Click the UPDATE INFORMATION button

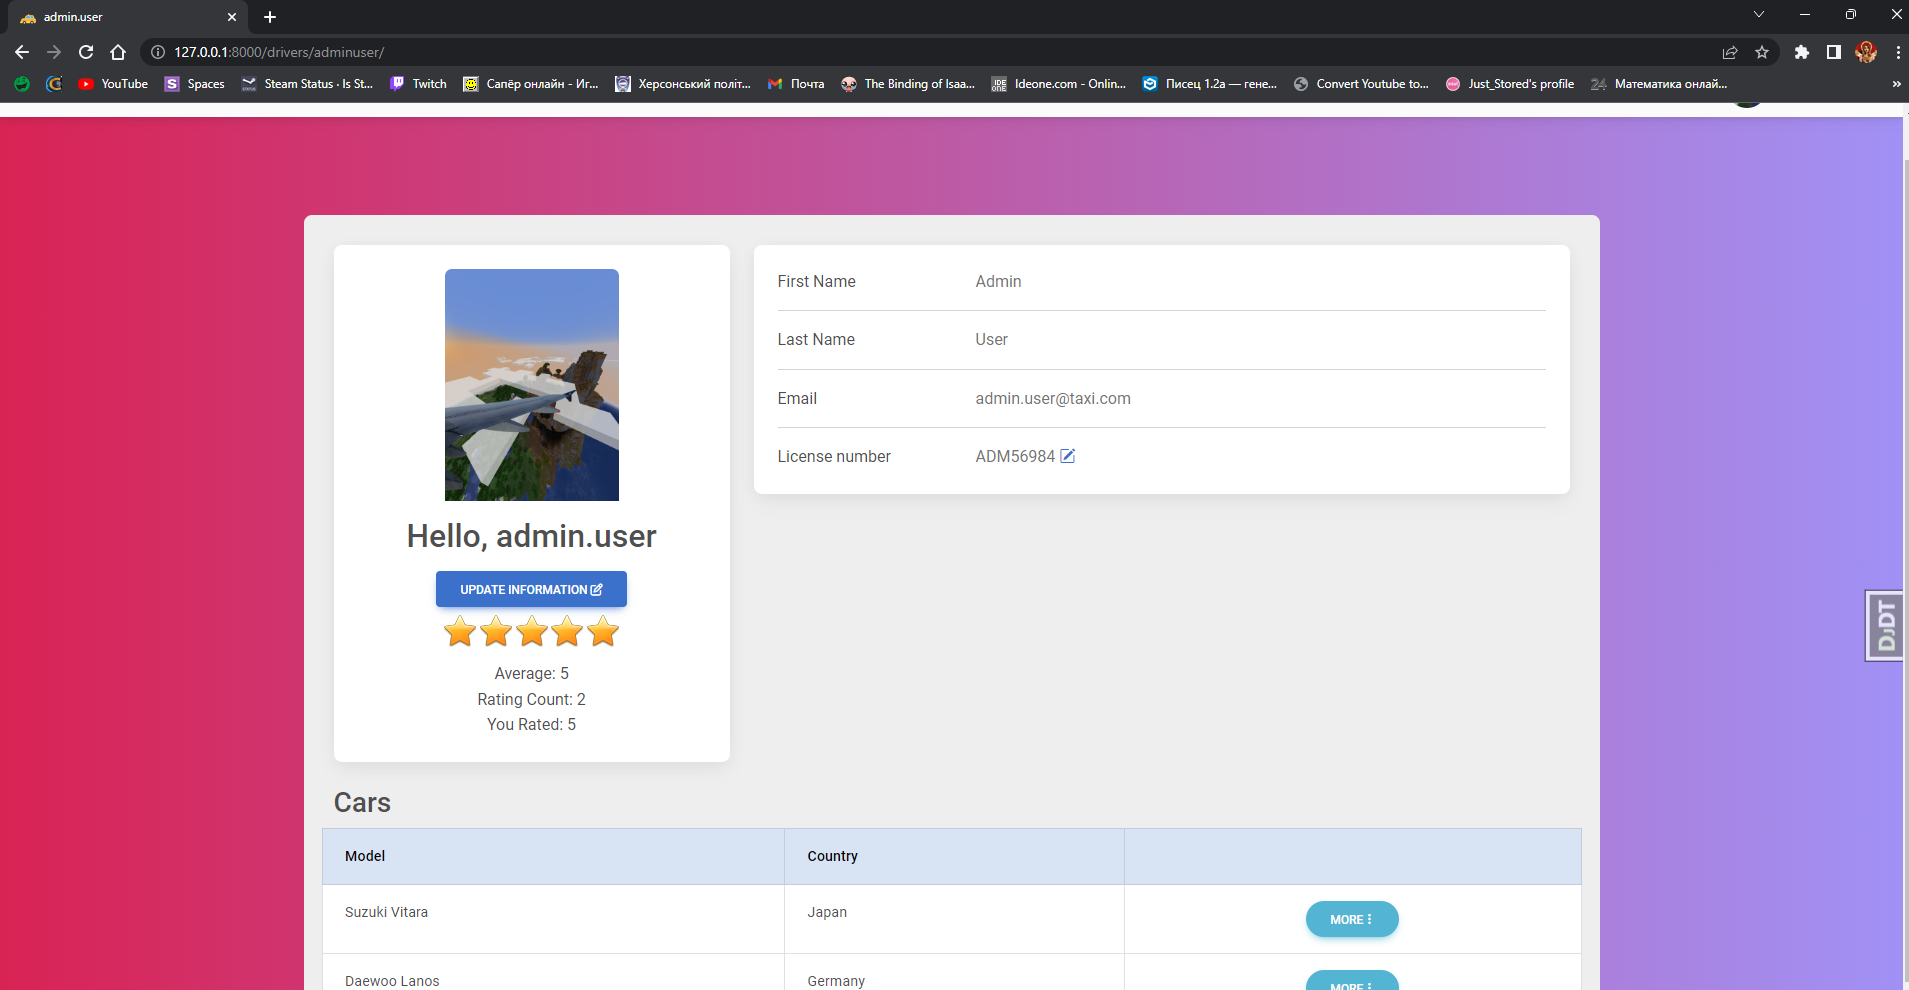coord(531,589)
